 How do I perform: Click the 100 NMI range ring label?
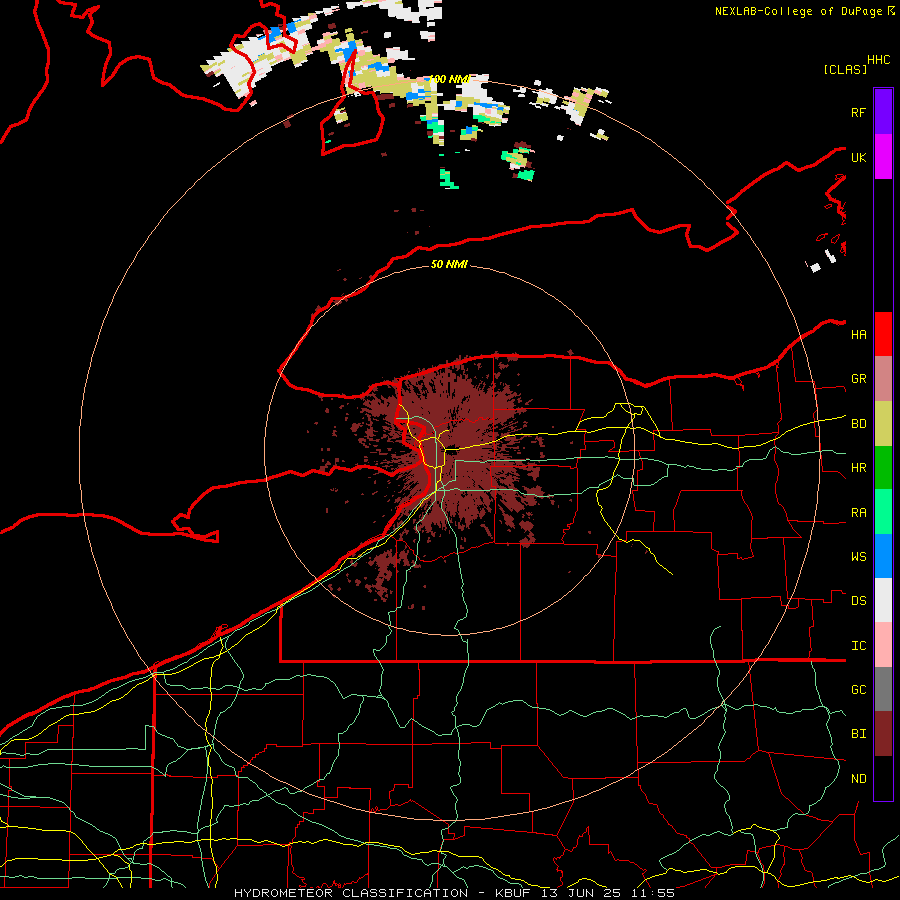pos(450,79)
